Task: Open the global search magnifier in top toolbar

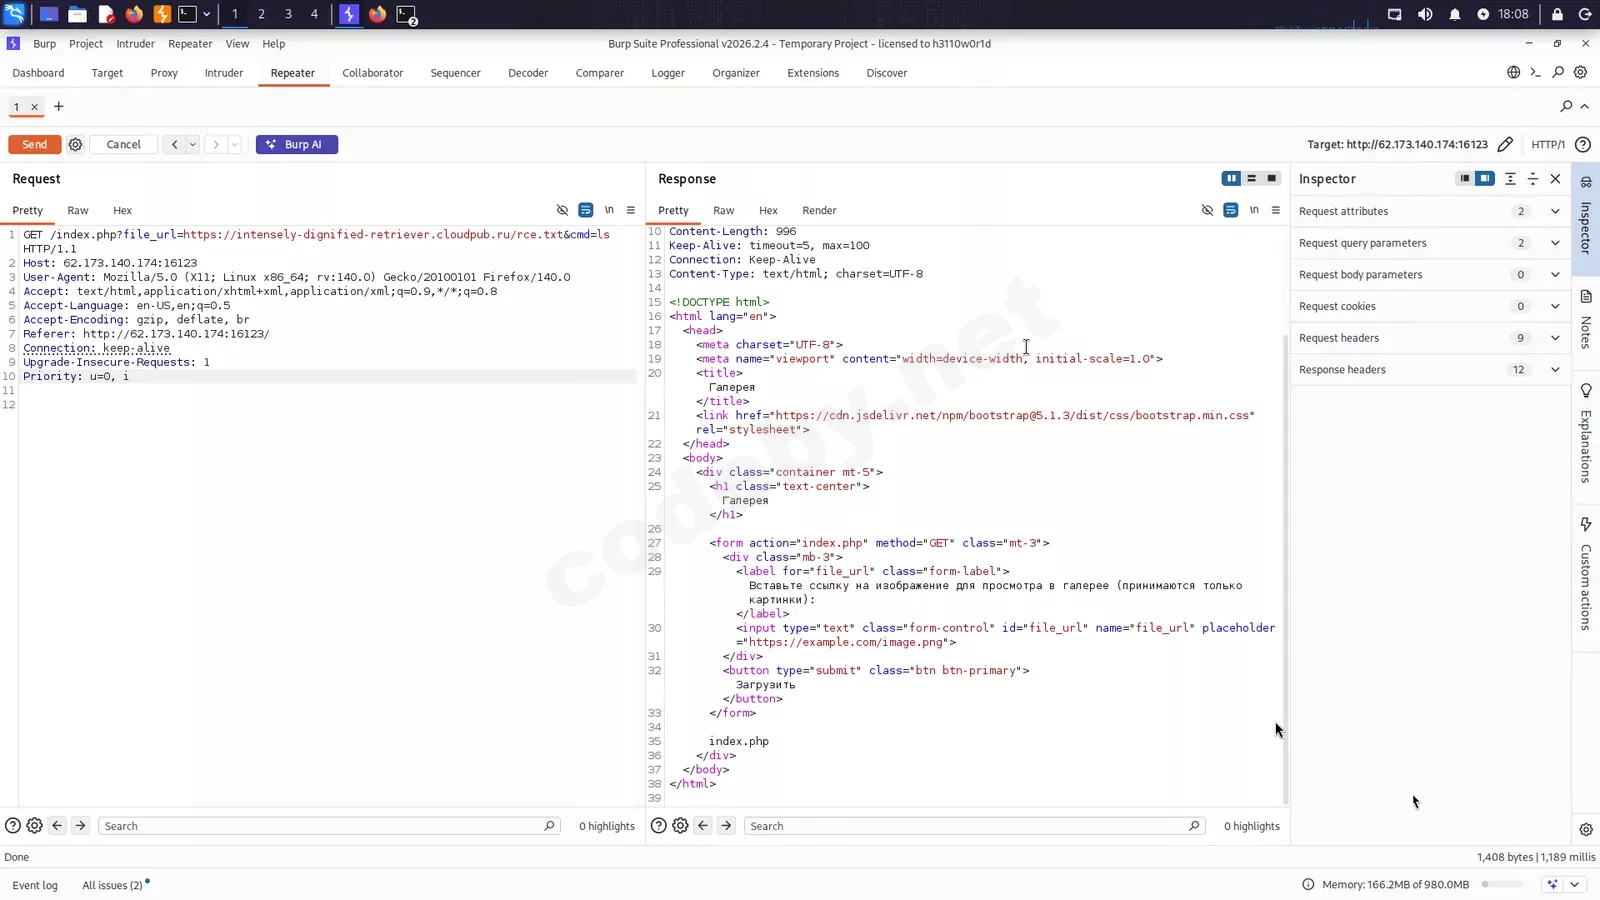Action: coord(1558,72)
